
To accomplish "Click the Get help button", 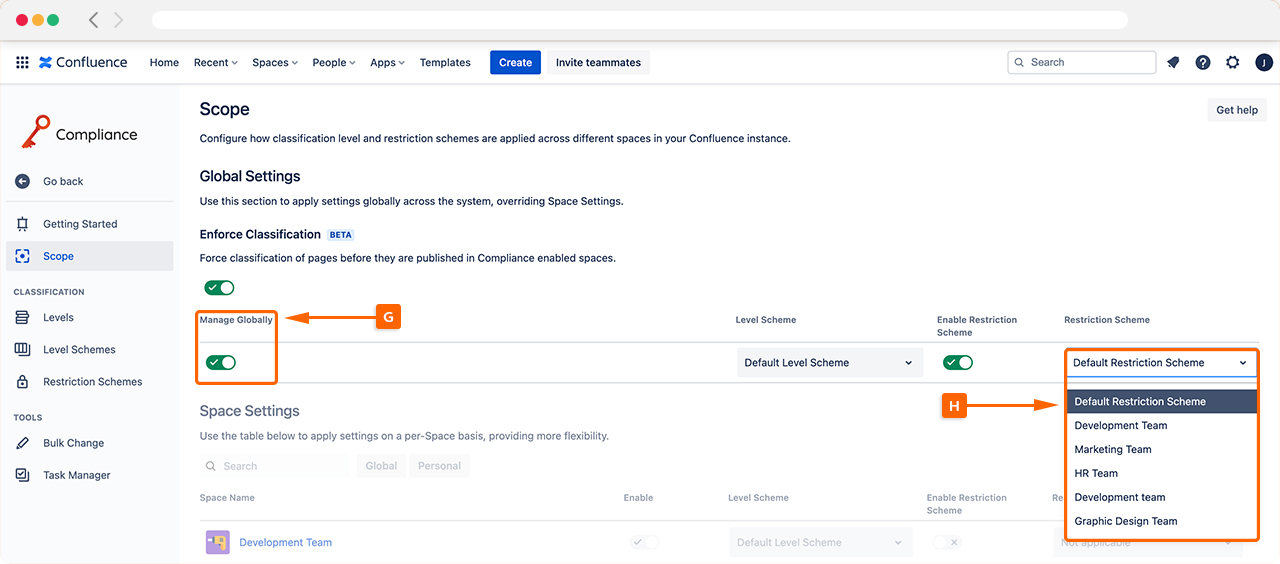I will tap(1236, 110).
